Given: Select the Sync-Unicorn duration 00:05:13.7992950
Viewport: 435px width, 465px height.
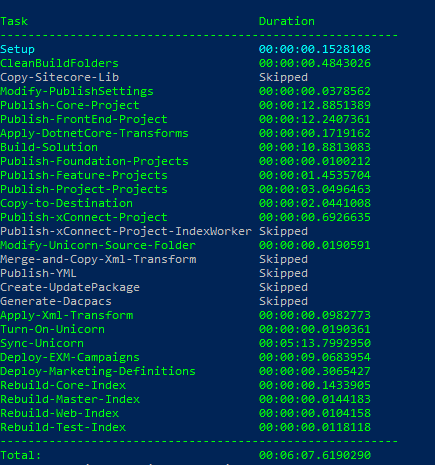Looking at the screenshot, I should pyautogui.click(x=315, y=343).
